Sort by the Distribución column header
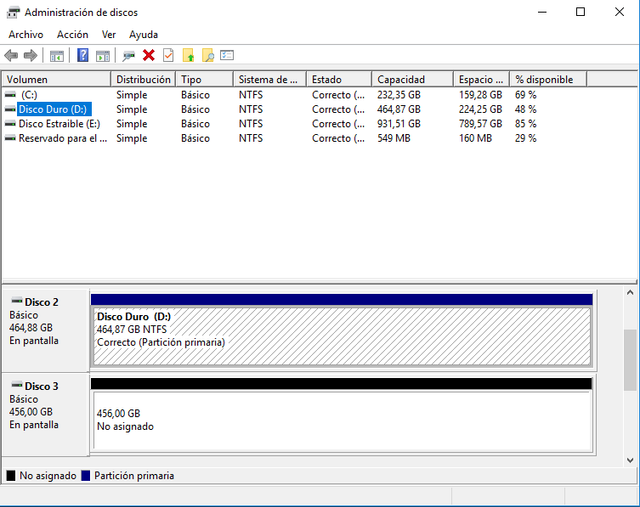The width and height of the screenshot is (640, 507). pyautogui.click(x=143, y=79)
